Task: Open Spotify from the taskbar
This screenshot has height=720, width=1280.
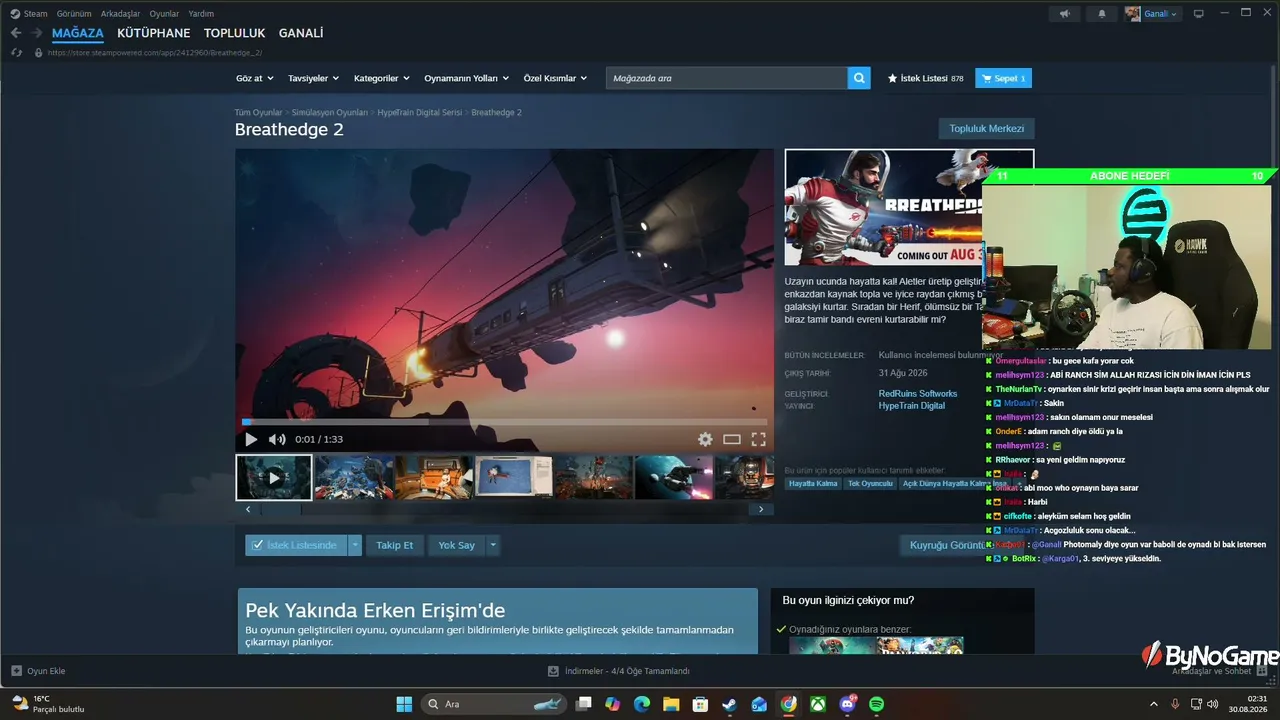Action: [x=876, y=704]
